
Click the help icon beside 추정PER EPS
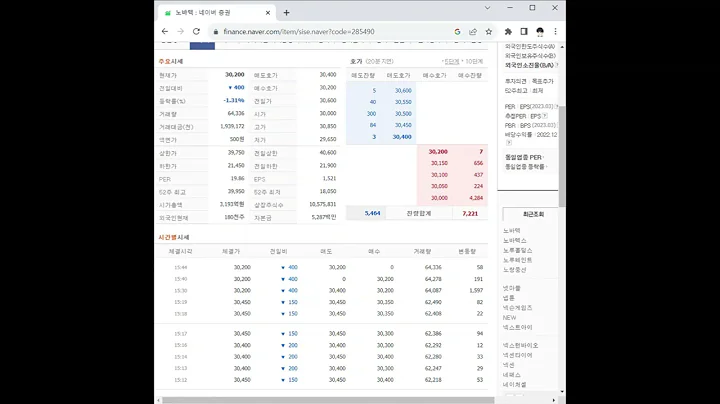[x=545, y=116]
